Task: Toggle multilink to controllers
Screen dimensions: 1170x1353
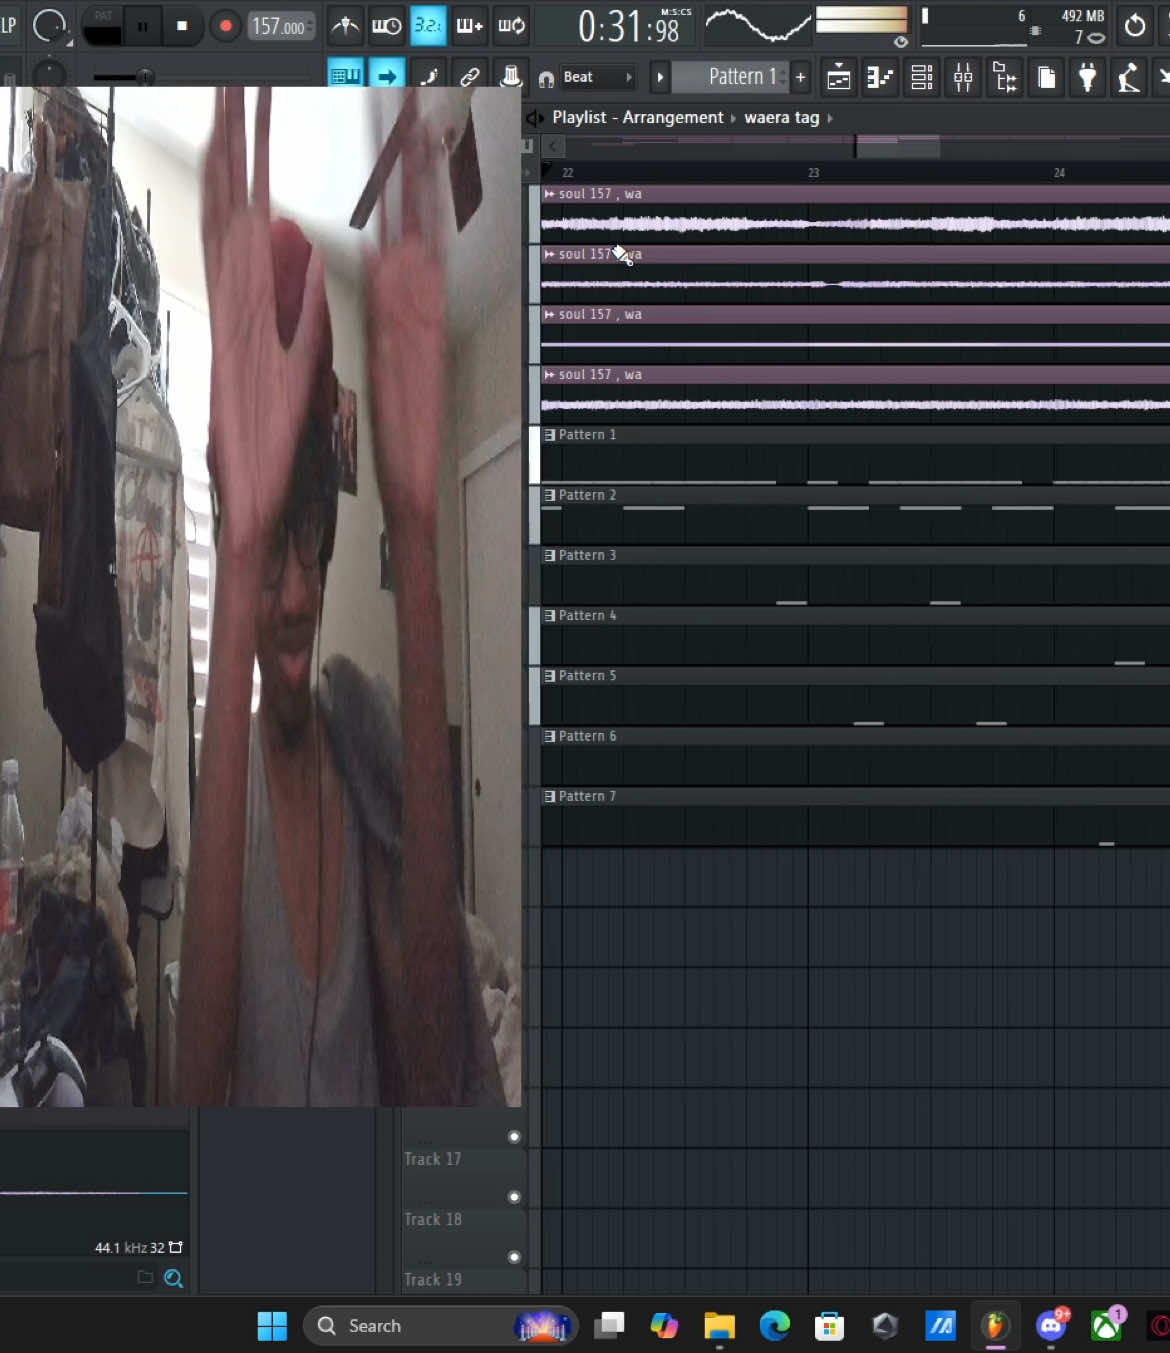Action: 469,77
